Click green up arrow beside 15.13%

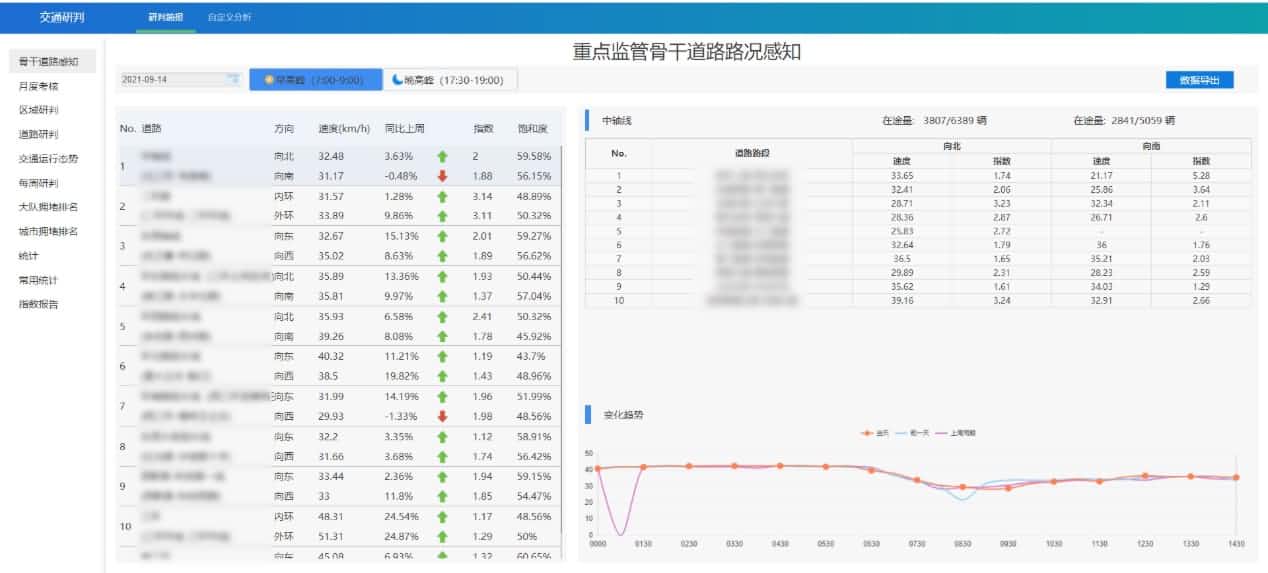point(442,236)
